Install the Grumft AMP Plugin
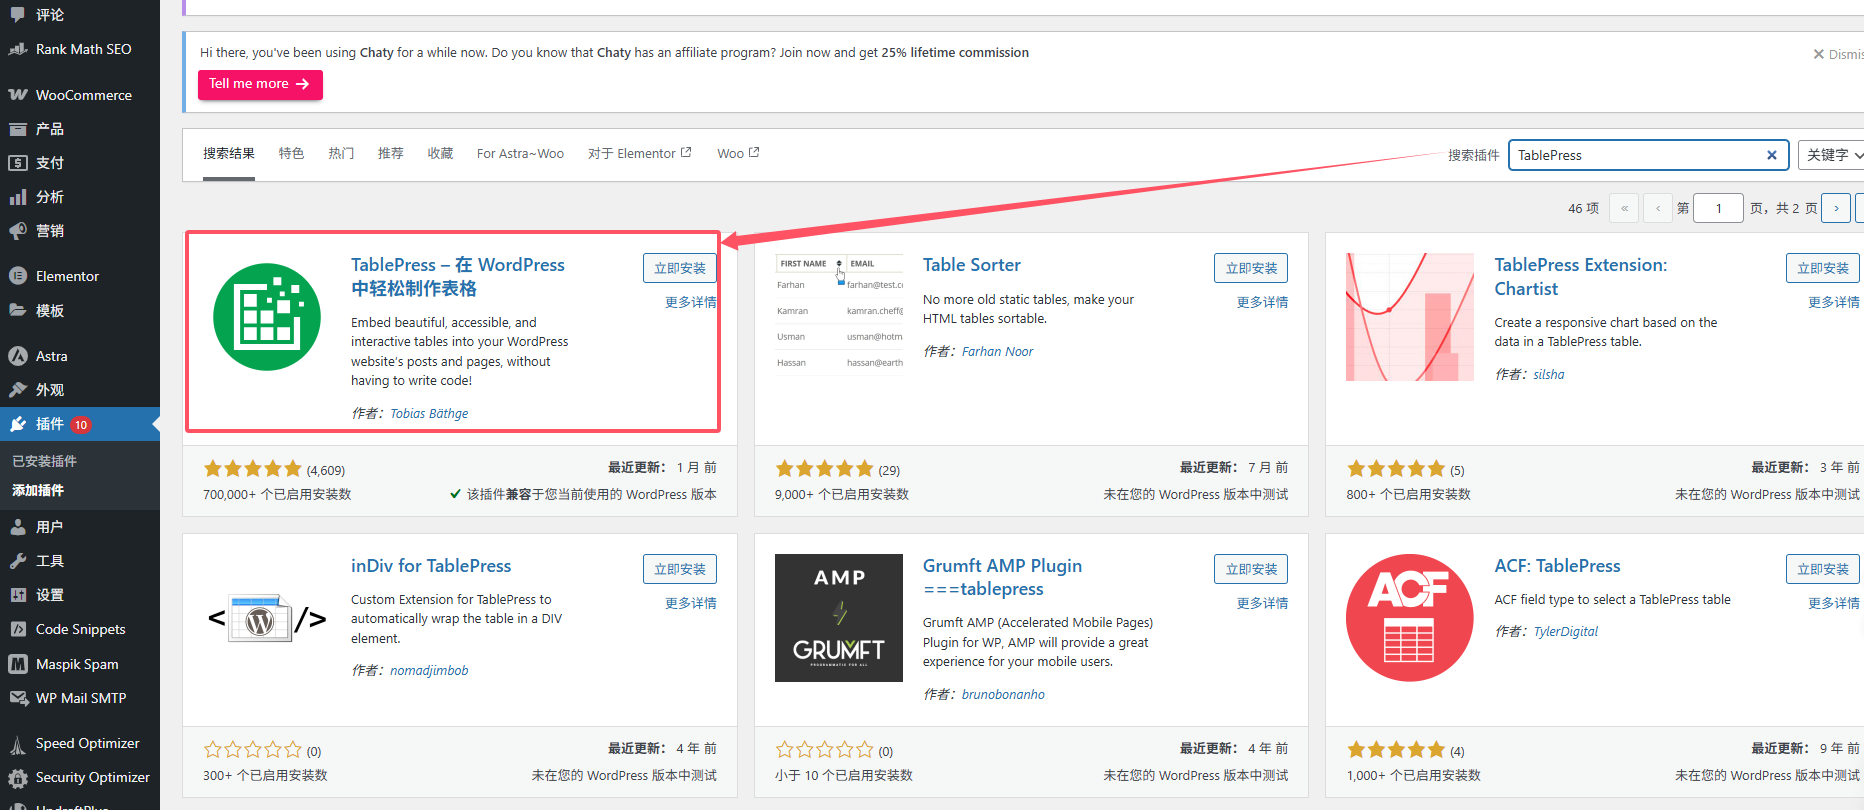The height and width of the screenshot is (810, 1864). tap(1251, 569)
